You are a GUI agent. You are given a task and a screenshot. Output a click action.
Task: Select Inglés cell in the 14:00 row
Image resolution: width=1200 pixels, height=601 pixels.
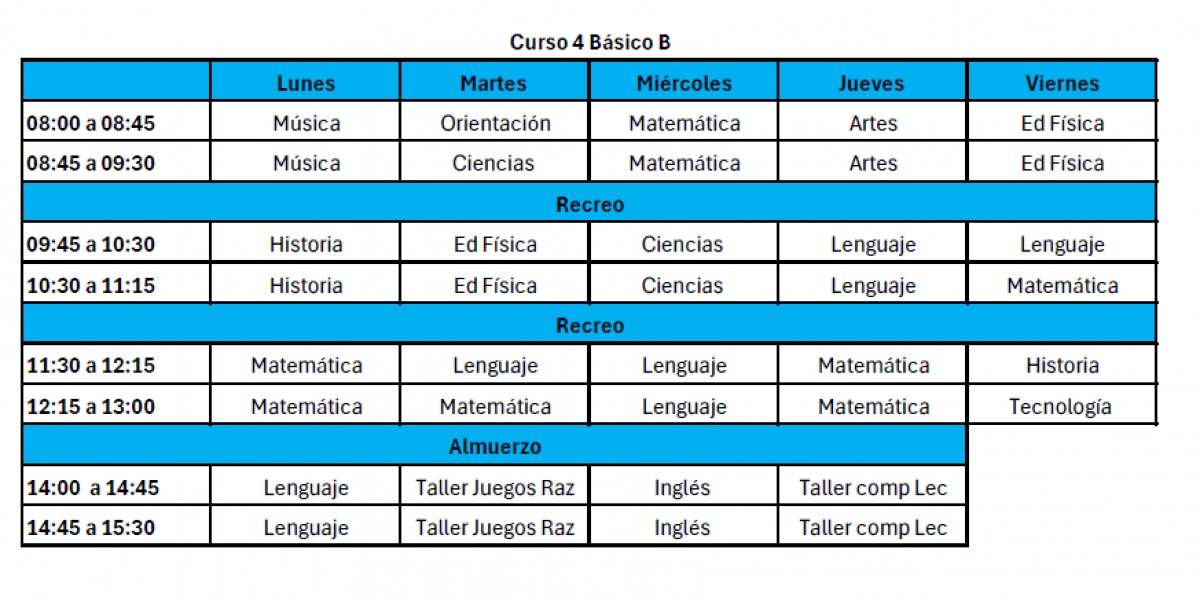tap(684, 487)
